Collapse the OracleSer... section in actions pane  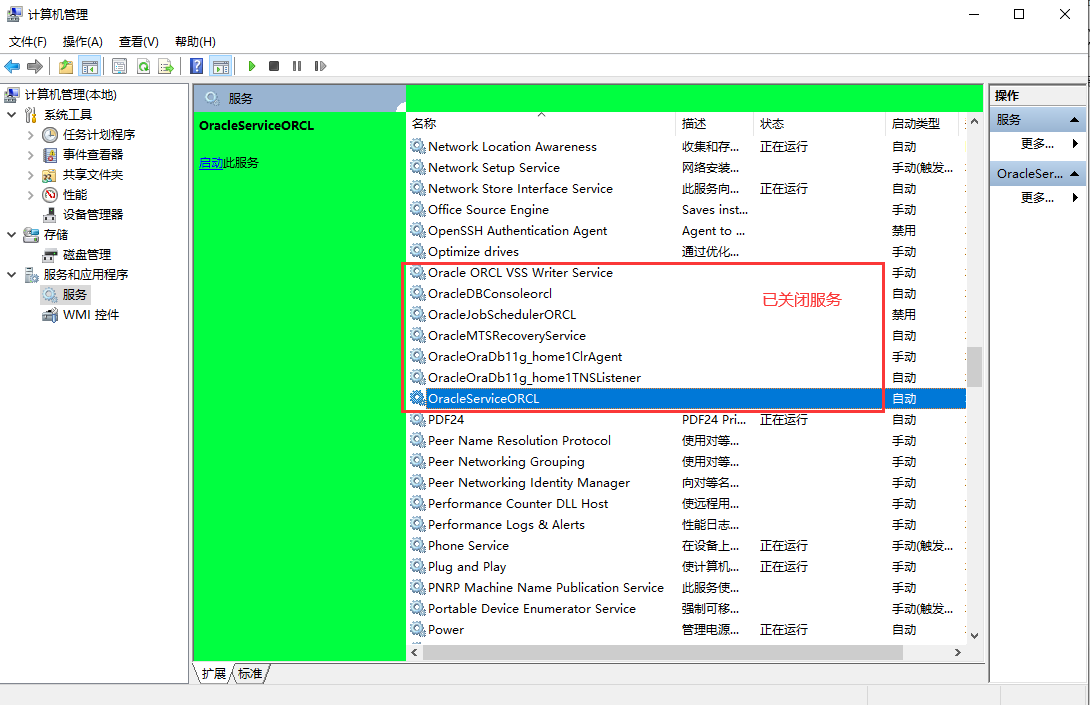click(1074, 174)
